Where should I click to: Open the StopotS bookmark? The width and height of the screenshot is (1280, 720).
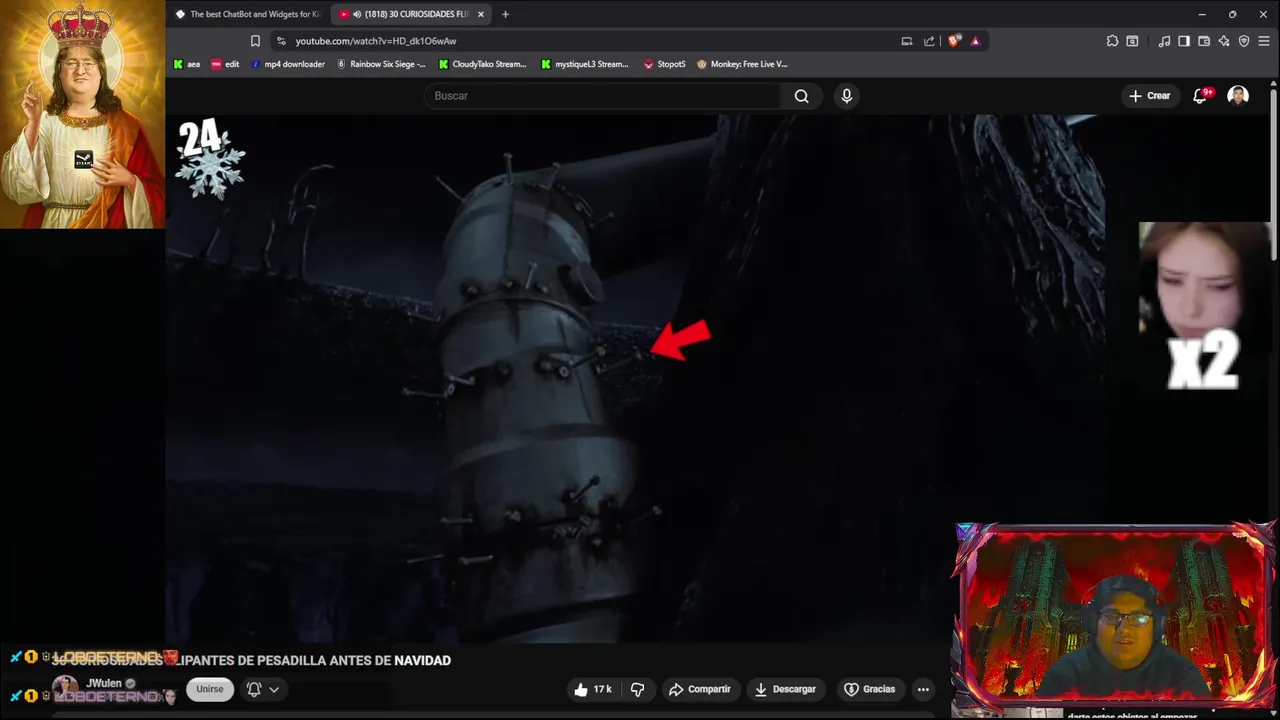[665, 64]
